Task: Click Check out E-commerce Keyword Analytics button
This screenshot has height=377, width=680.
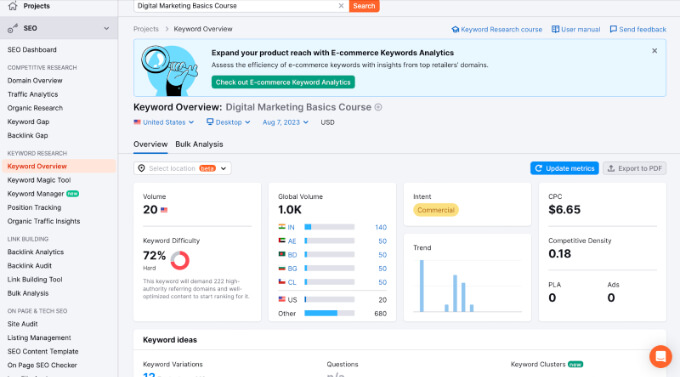Action: pos(283,82)
